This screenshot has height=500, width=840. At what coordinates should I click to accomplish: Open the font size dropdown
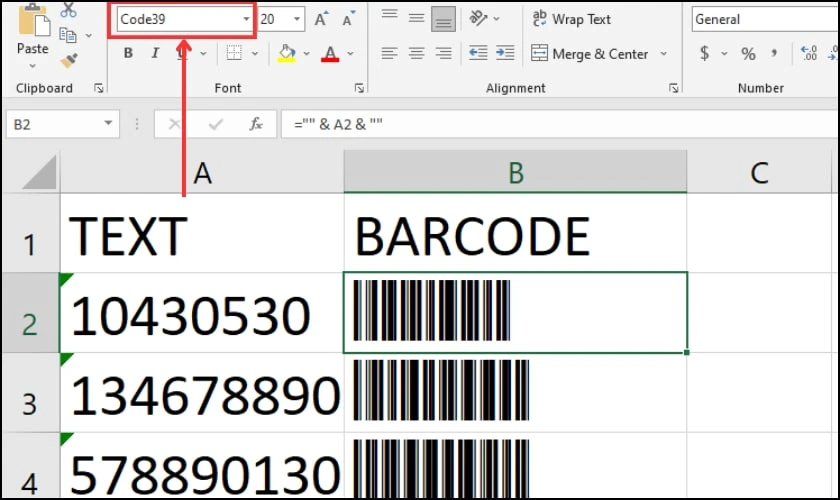coord(297,19)
